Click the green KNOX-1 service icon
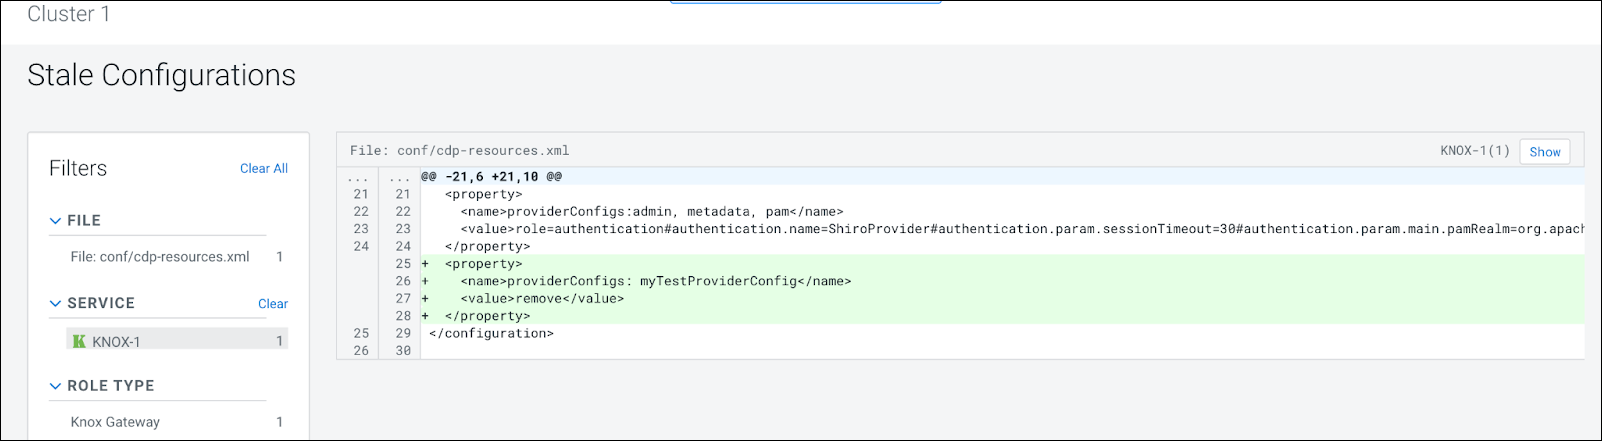 [x=79, y=342]
